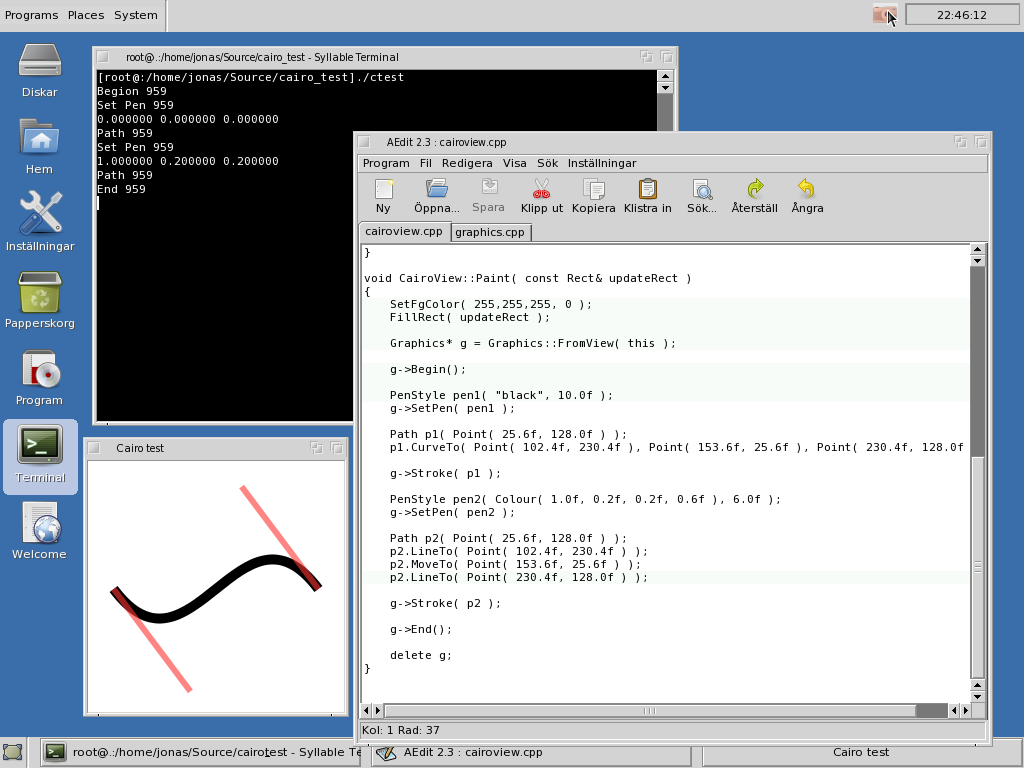This screenshot has width=1024, height=768.
Task: Open the Sök menu
Action: click(547, 163)
